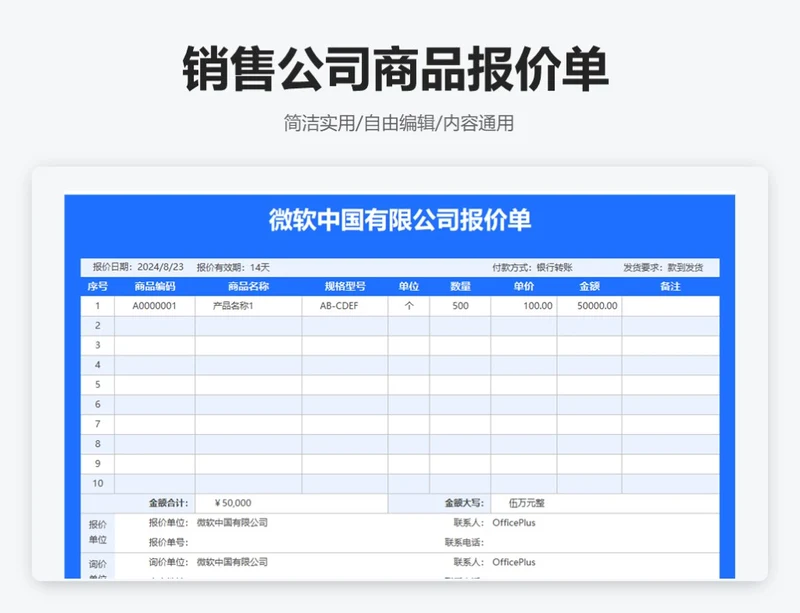Click the subtitle 简洁实用/自由编辑/内容通用
This screenshot has width=800, height=613.
[398, 124]
